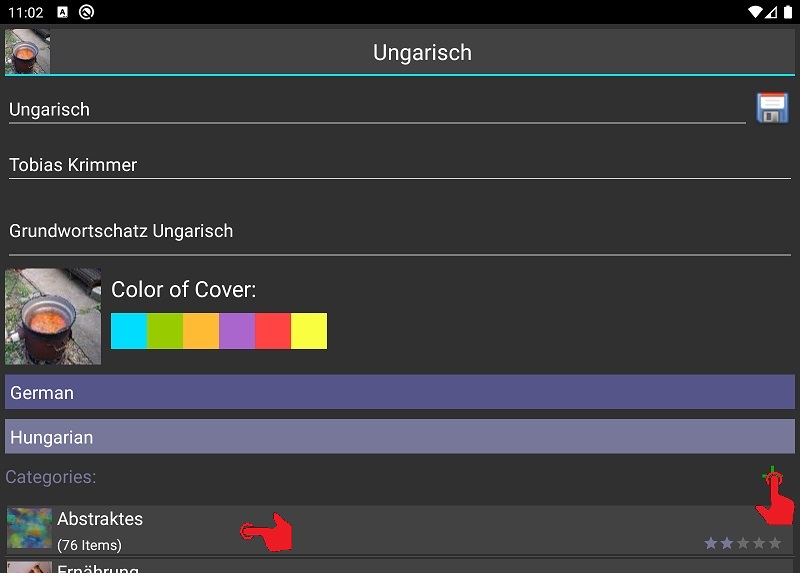Tap the cooking pot thumbnail in header
The width and height of the screenshot is (800, 573).
coord(28,52)
